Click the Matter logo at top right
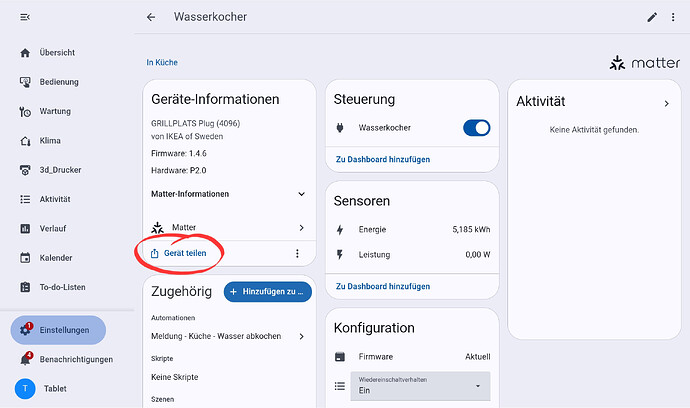Screen dimensions: 690x408 [x=645, y=63]
